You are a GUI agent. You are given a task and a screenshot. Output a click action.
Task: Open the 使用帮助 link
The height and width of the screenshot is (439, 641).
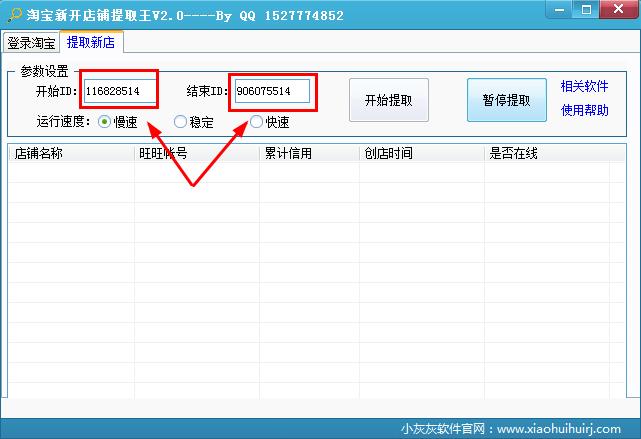[584, 110]
